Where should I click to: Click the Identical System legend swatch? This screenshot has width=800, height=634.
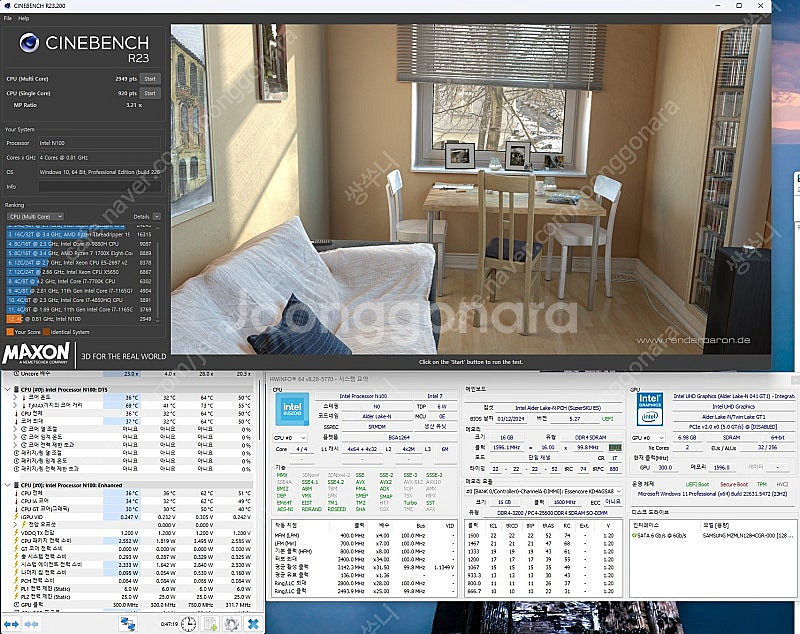pyautogui.click(x=46, y=332)
